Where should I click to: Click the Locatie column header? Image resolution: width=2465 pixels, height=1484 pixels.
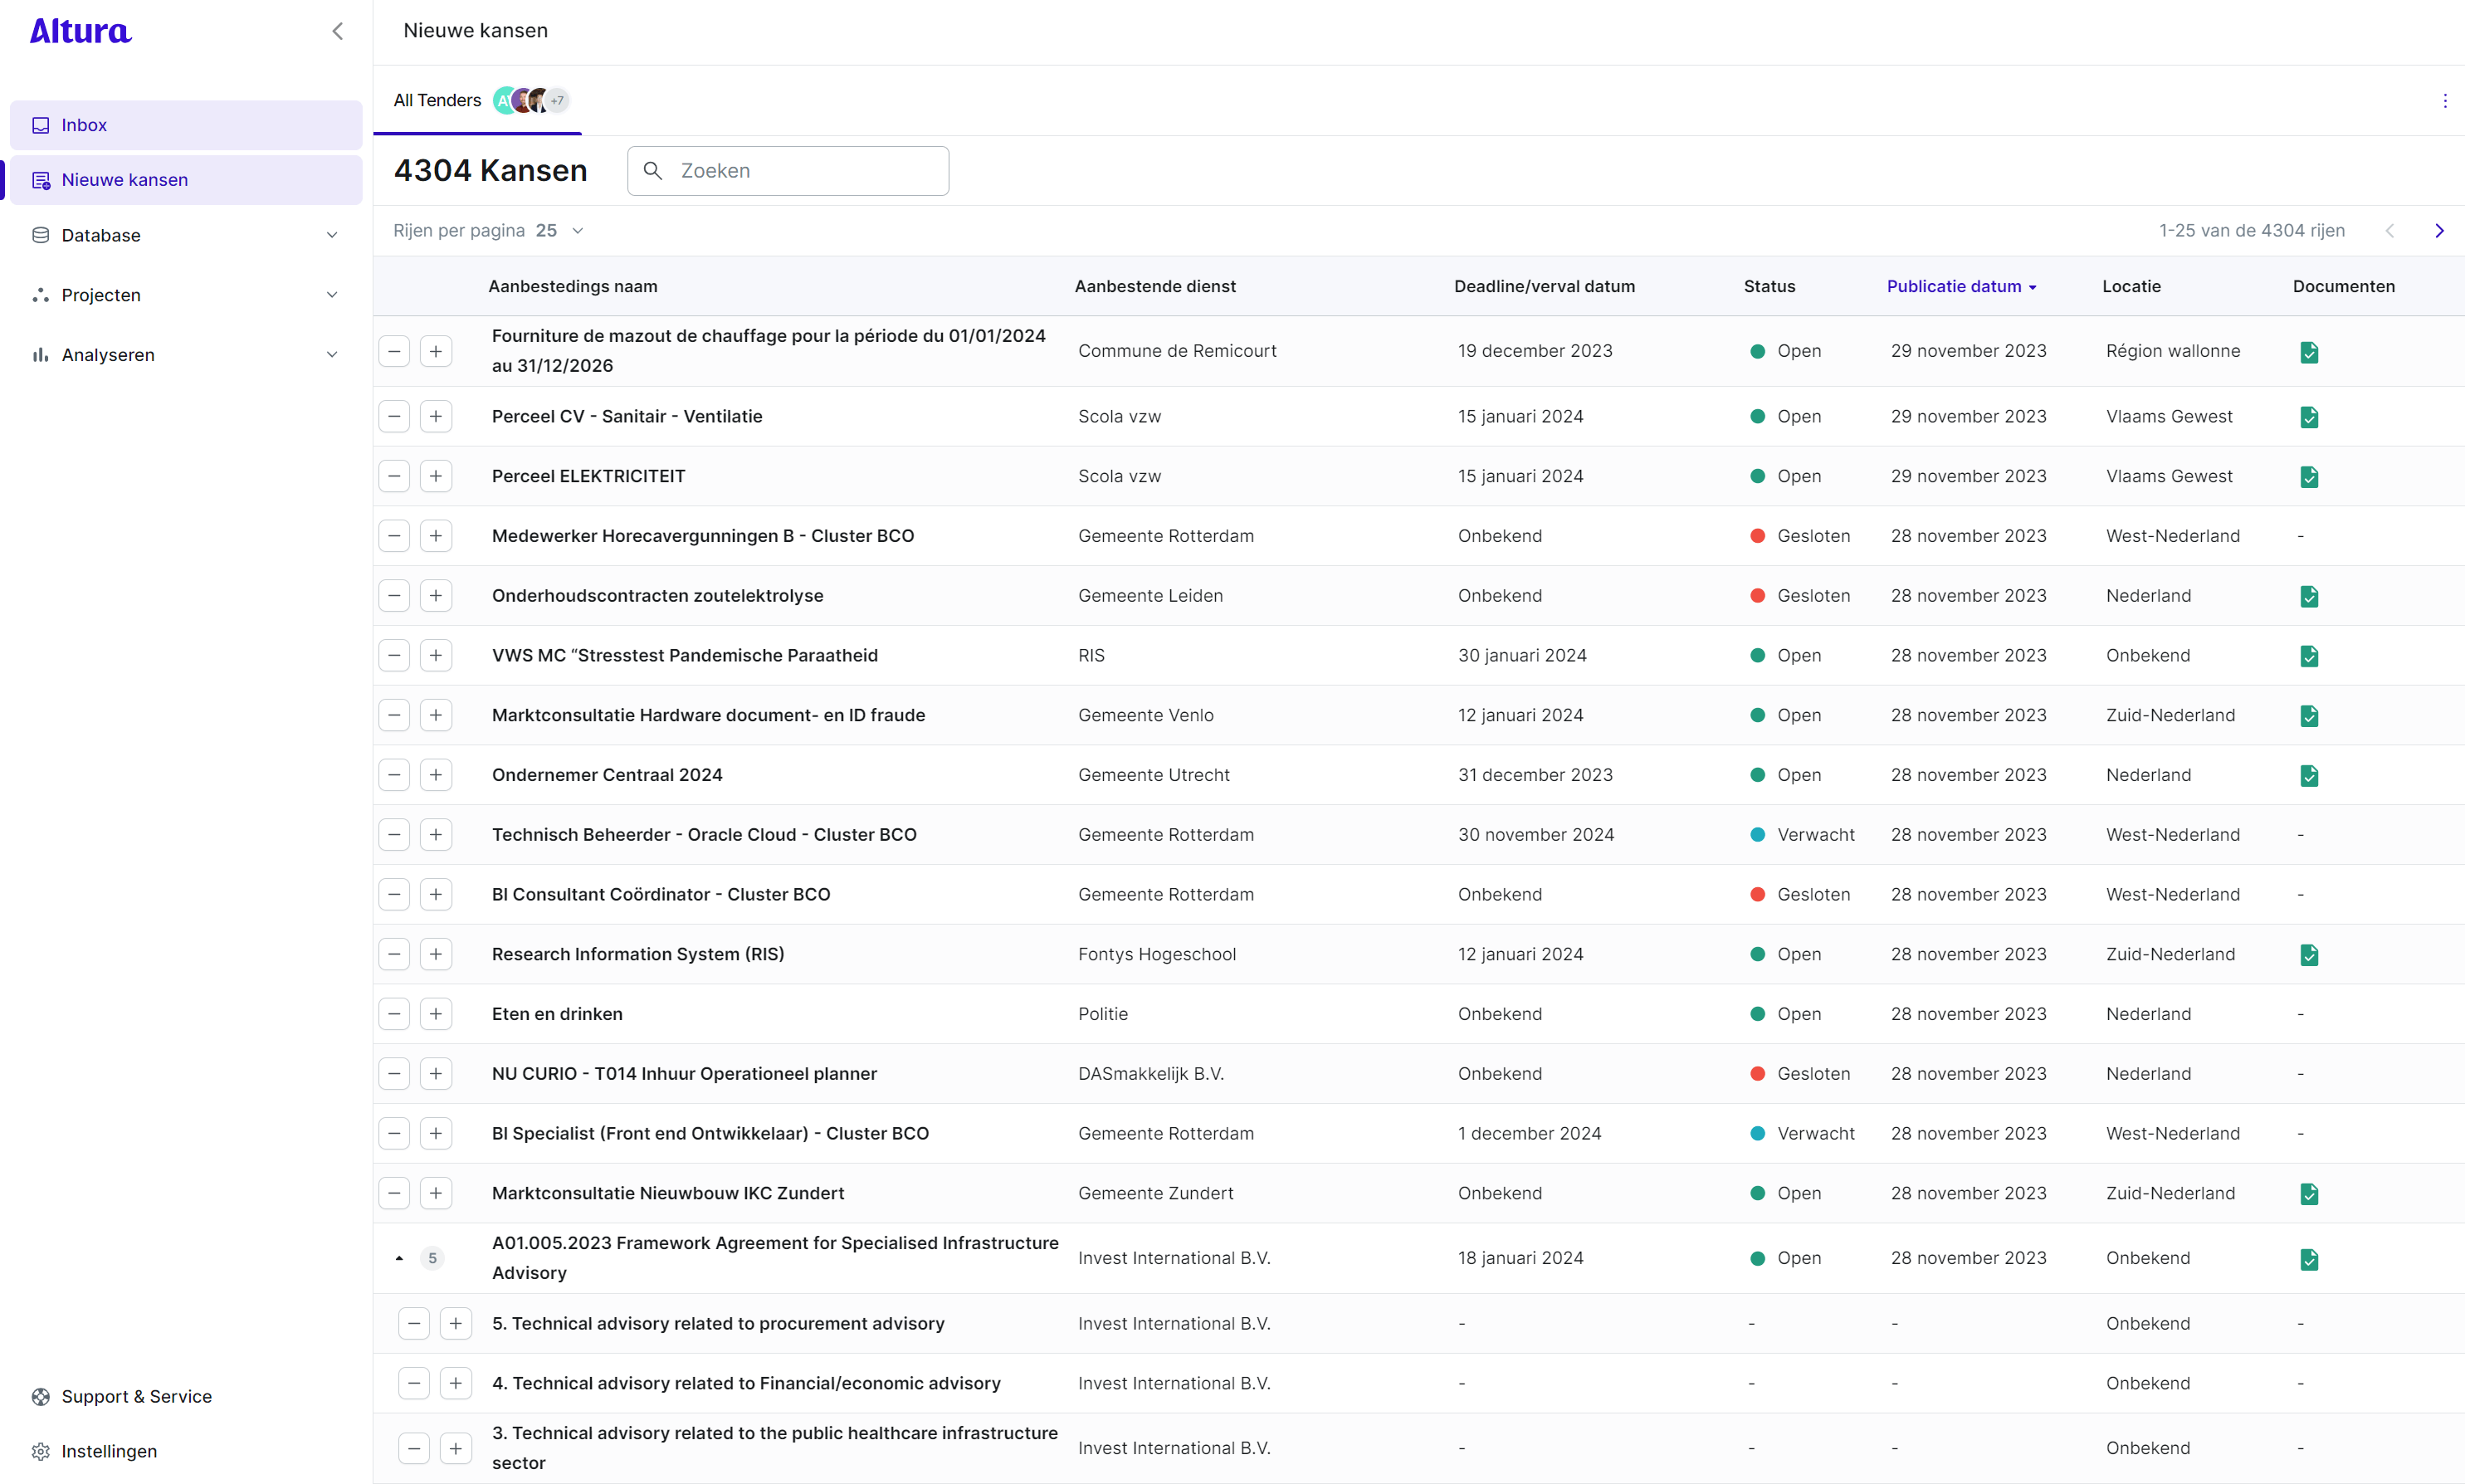pos(2131,286)
